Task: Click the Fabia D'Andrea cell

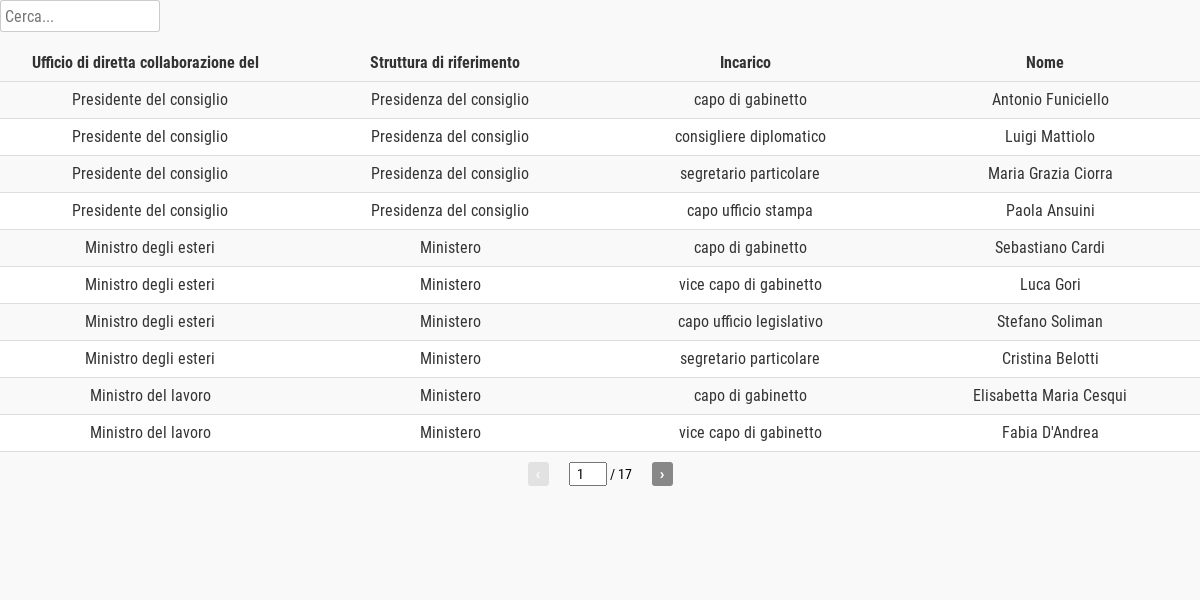Action: (x=1050, y=433)
